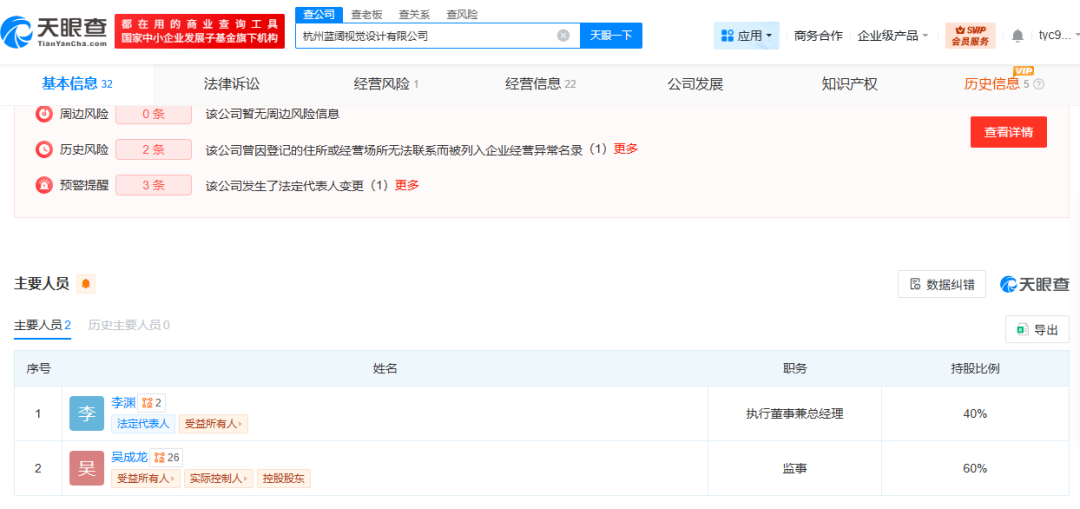Open the SVIP 会员服务 badge

pos(970,36)
